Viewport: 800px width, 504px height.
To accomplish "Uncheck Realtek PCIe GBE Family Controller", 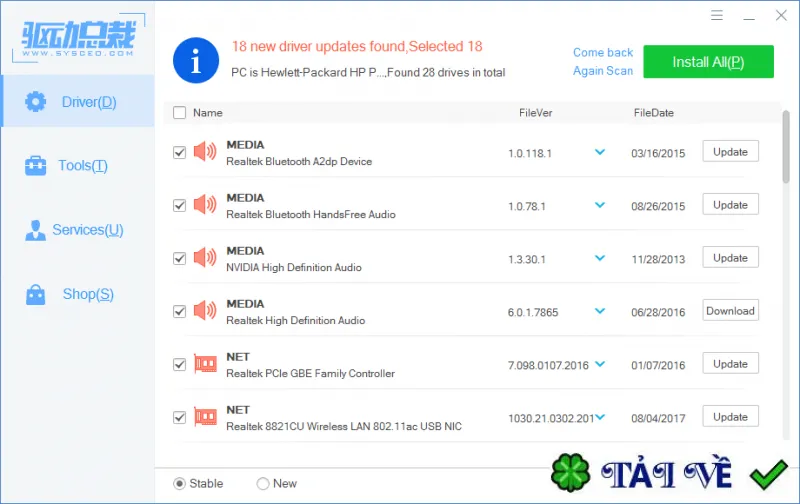I will [x=180, y=365].
